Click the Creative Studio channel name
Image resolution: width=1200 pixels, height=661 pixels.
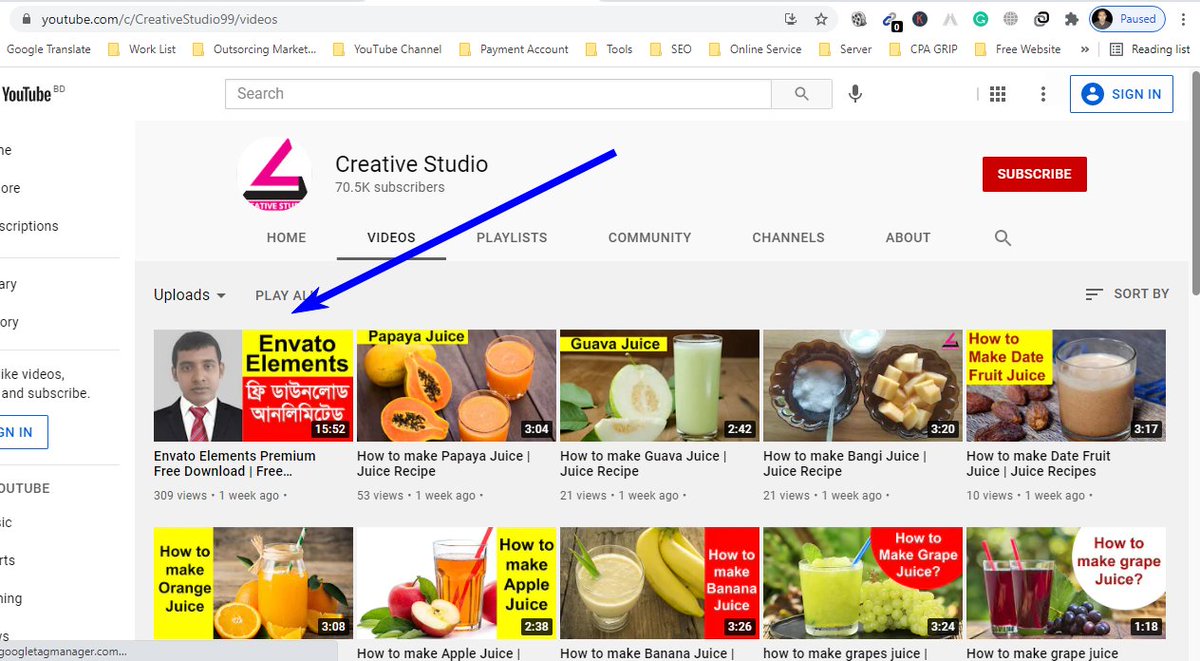point(411,164)
